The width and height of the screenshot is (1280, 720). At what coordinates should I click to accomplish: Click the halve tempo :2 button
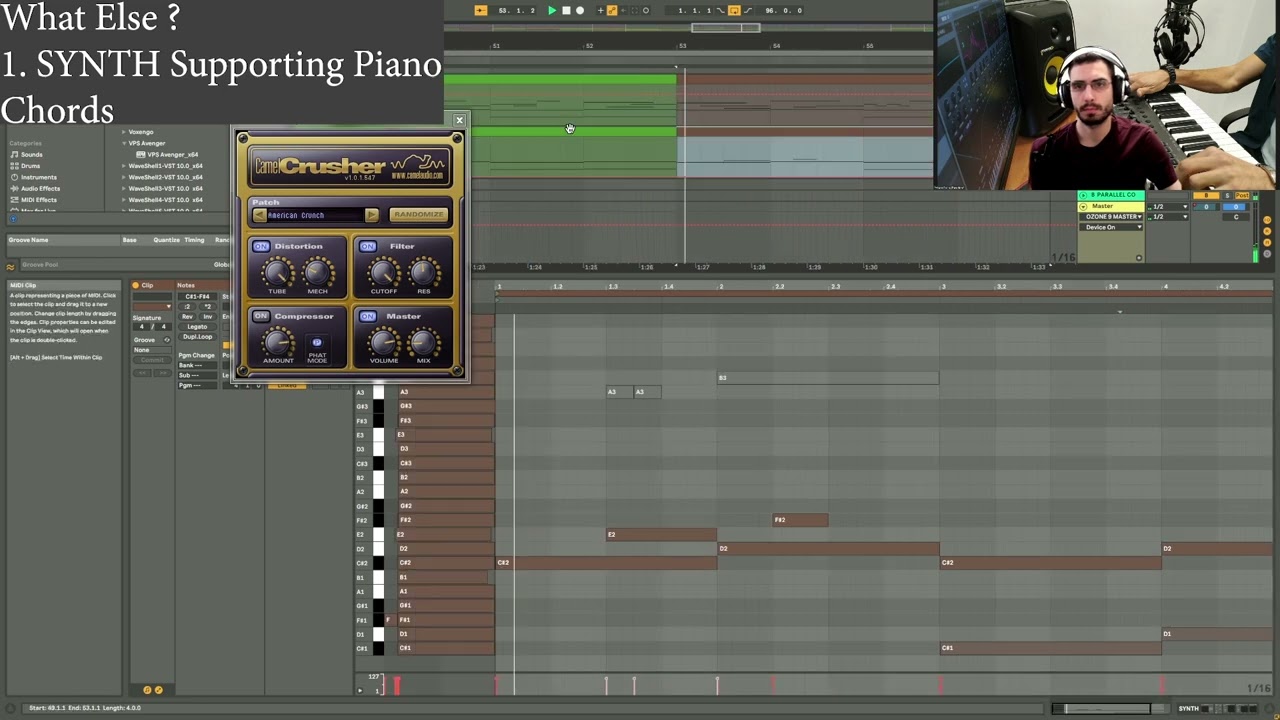(x=186, y=306)
